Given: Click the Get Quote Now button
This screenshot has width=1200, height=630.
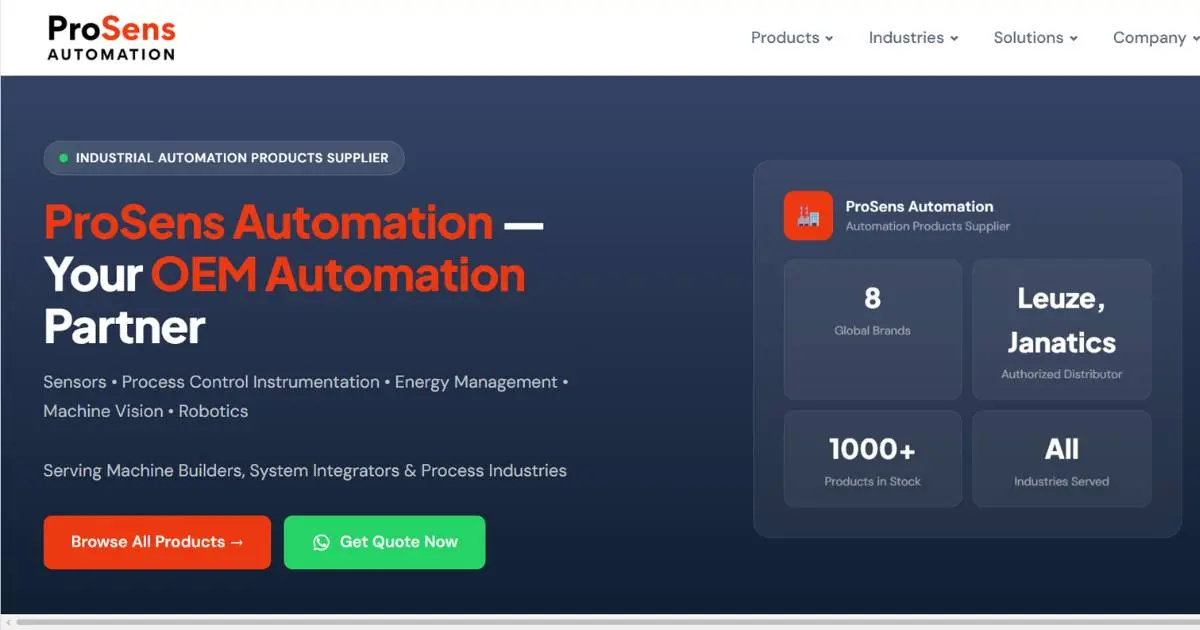Looking at the screenshot, I should click(385, 542).
